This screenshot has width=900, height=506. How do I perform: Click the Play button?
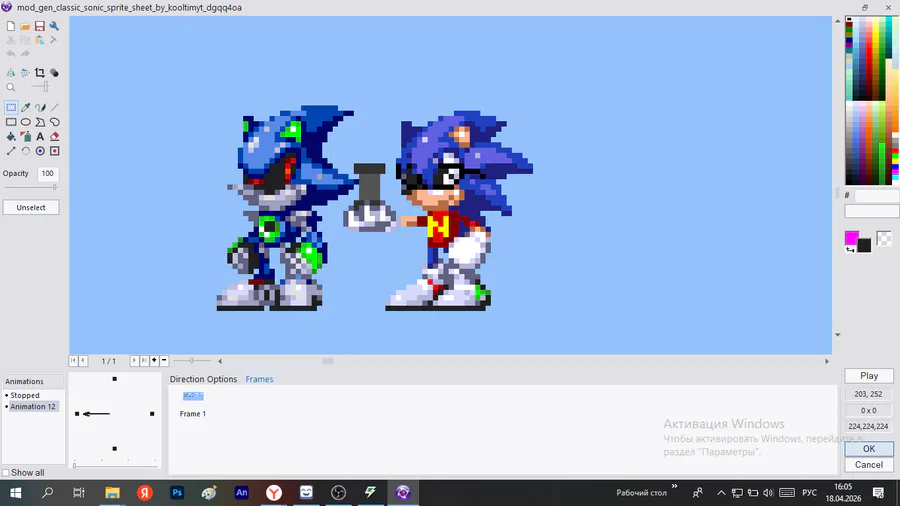[x=869, y=376]
